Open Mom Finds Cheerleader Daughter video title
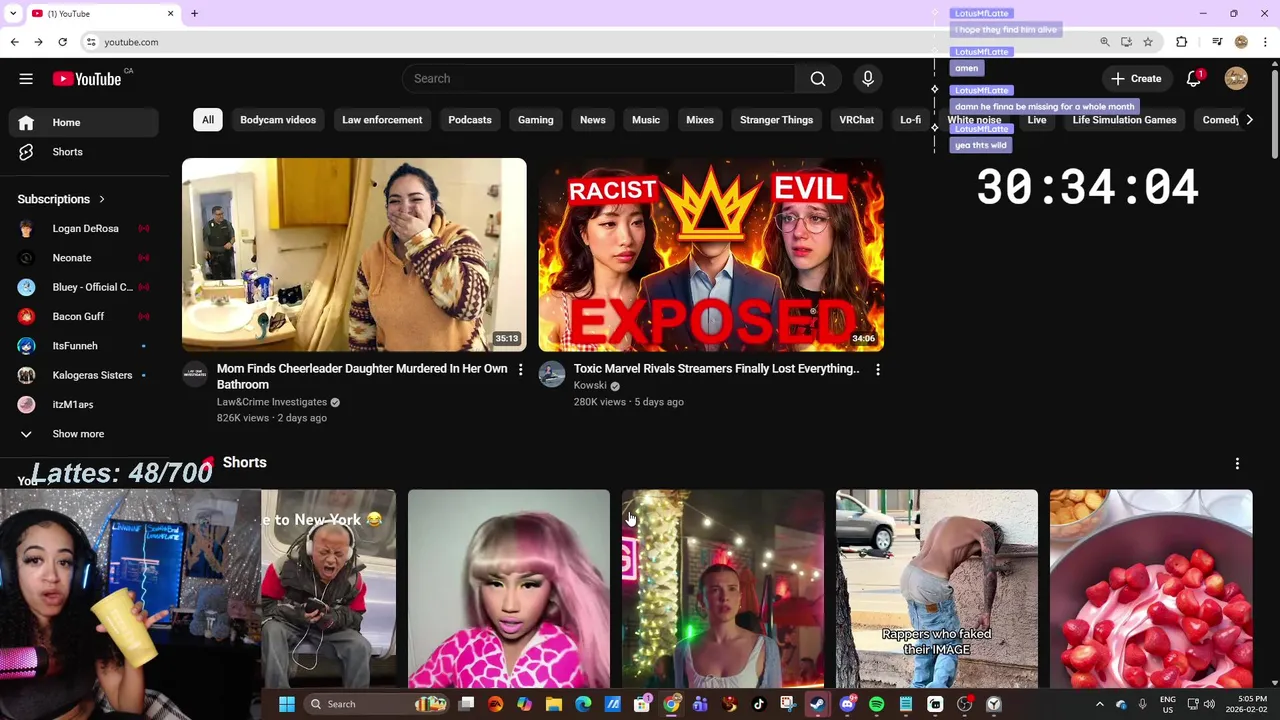Viewport: 1280px width, 720px height. point(362,377)
